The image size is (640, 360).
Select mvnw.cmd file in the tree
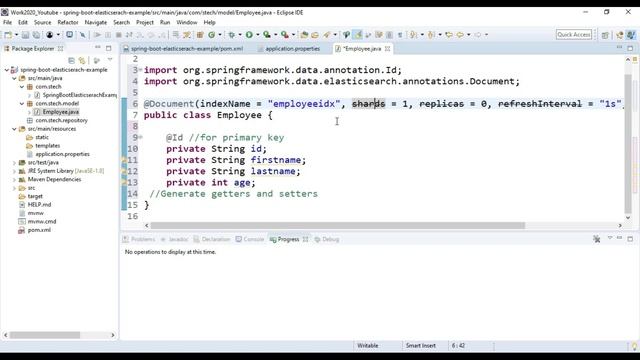42,222
